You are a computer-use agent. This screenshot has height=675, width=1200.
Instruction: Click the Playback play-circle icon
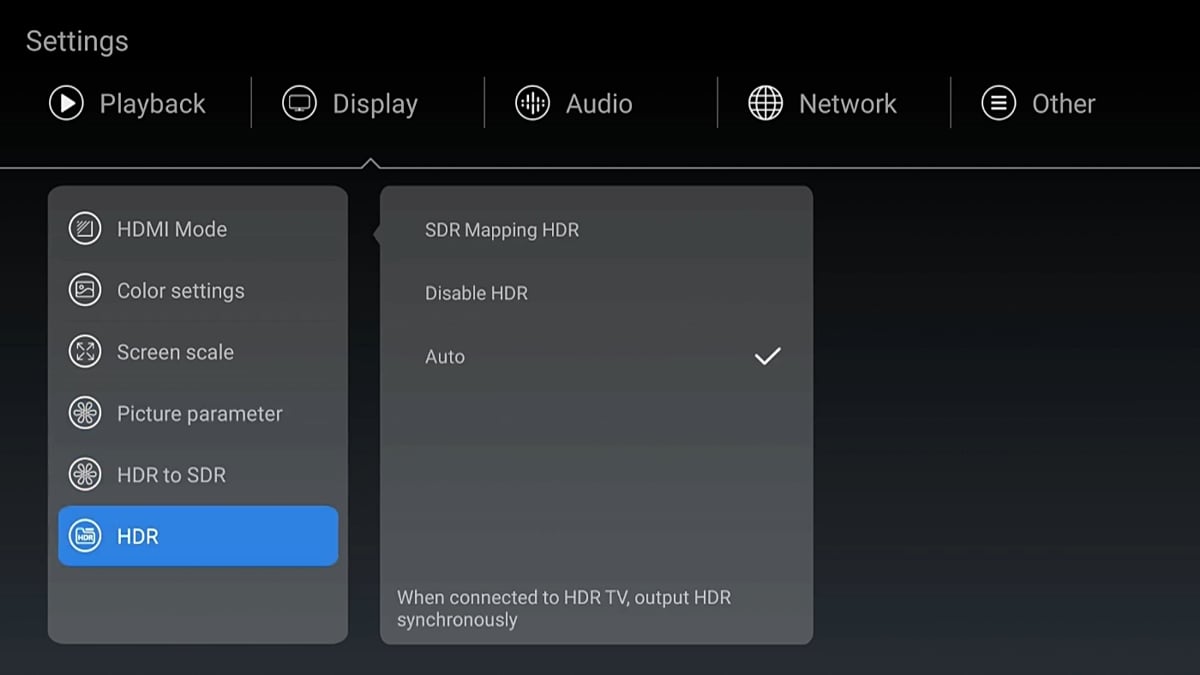click(66, 103)
